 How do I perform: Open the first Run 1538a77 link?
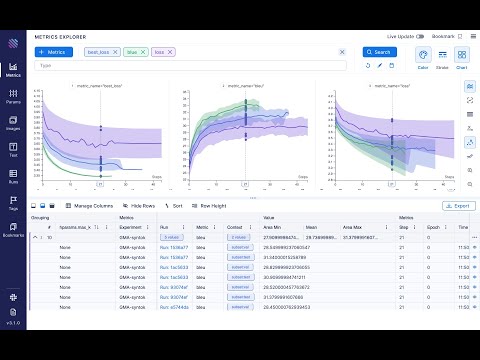174,247
